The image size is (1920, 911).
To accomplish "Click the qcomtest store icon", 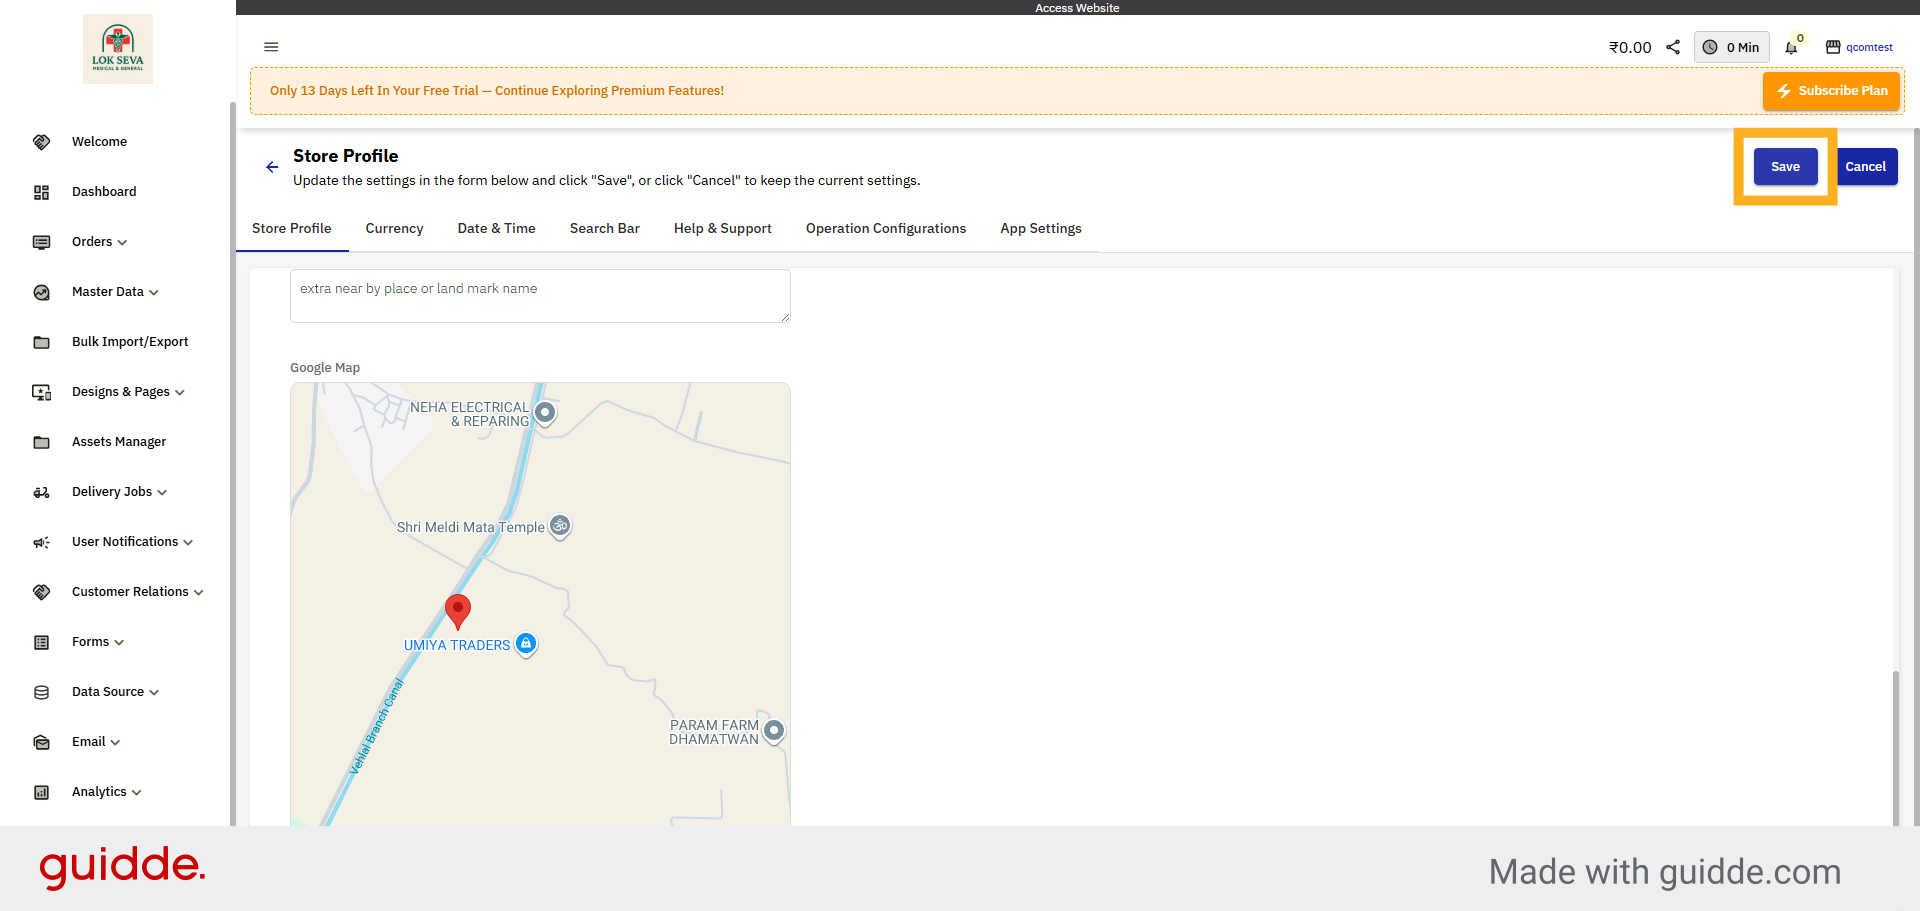I will click(x=1833, y=47).
